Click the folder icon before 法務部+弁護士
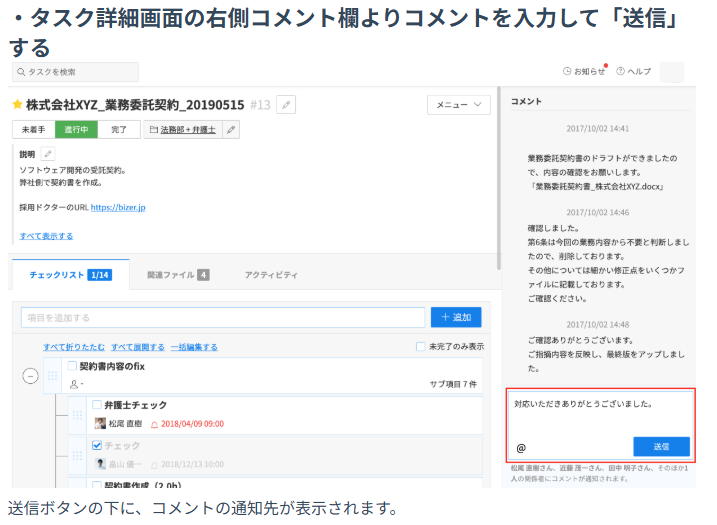 coord(154,130)
